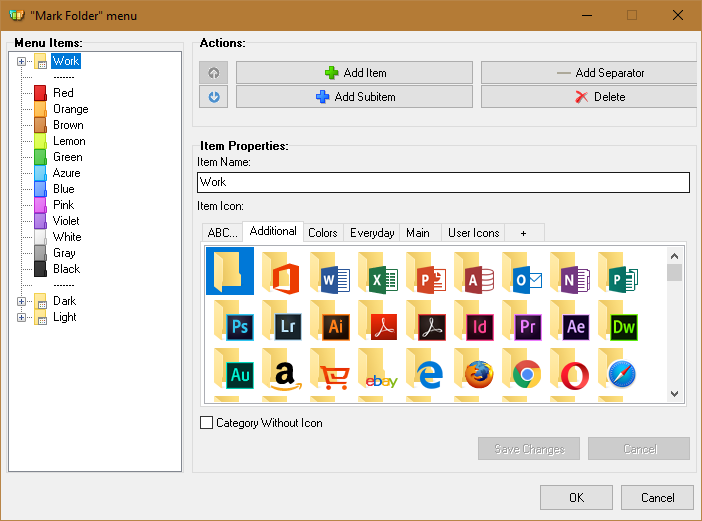The height and width of the screenshot is (521, 702).
Task: Open the User Icons tab
Action: (x=474, y=233)
